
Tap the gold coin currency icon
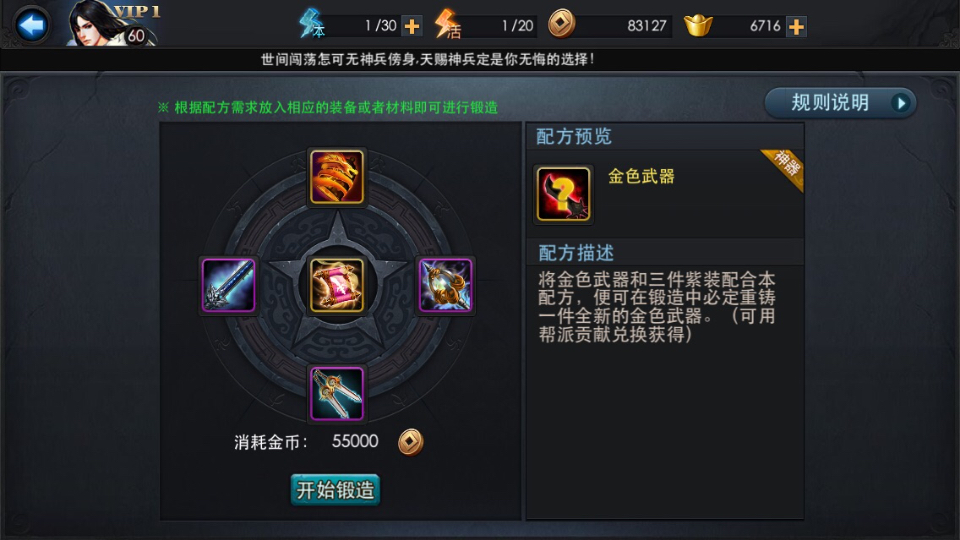coord(561,24)
